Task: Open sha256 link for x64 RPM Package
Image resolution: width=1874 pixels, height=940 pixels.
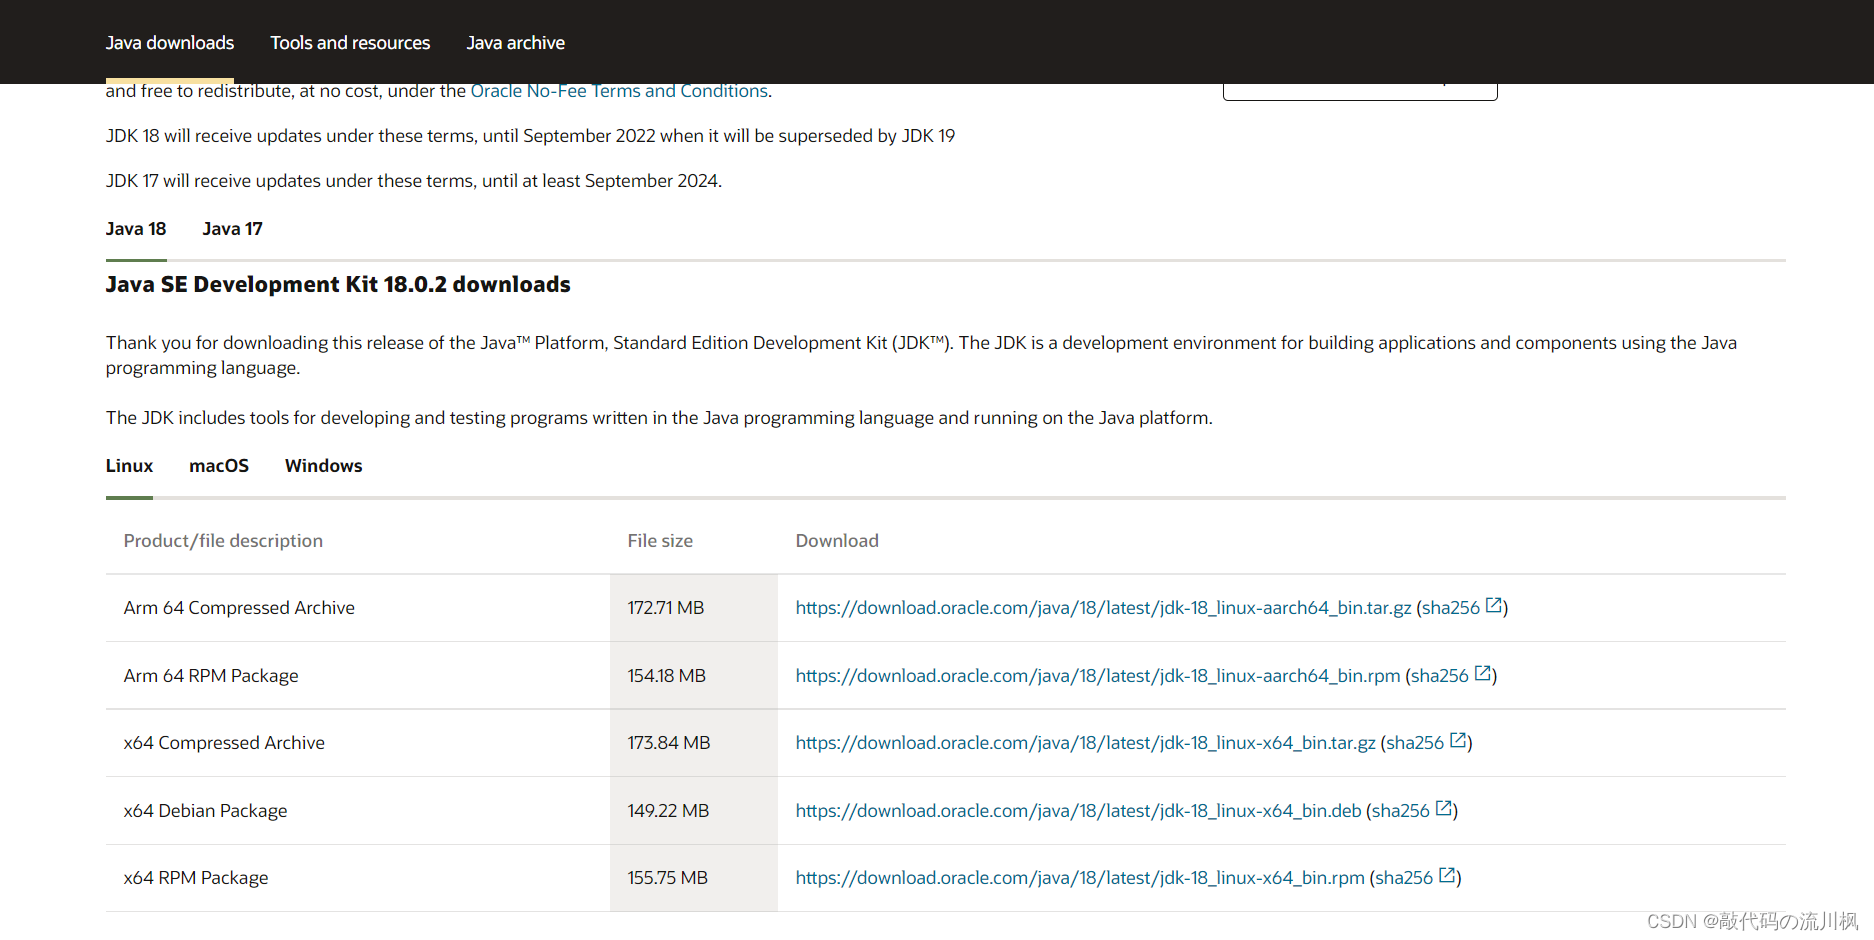Action: (x=1404, y=878)
